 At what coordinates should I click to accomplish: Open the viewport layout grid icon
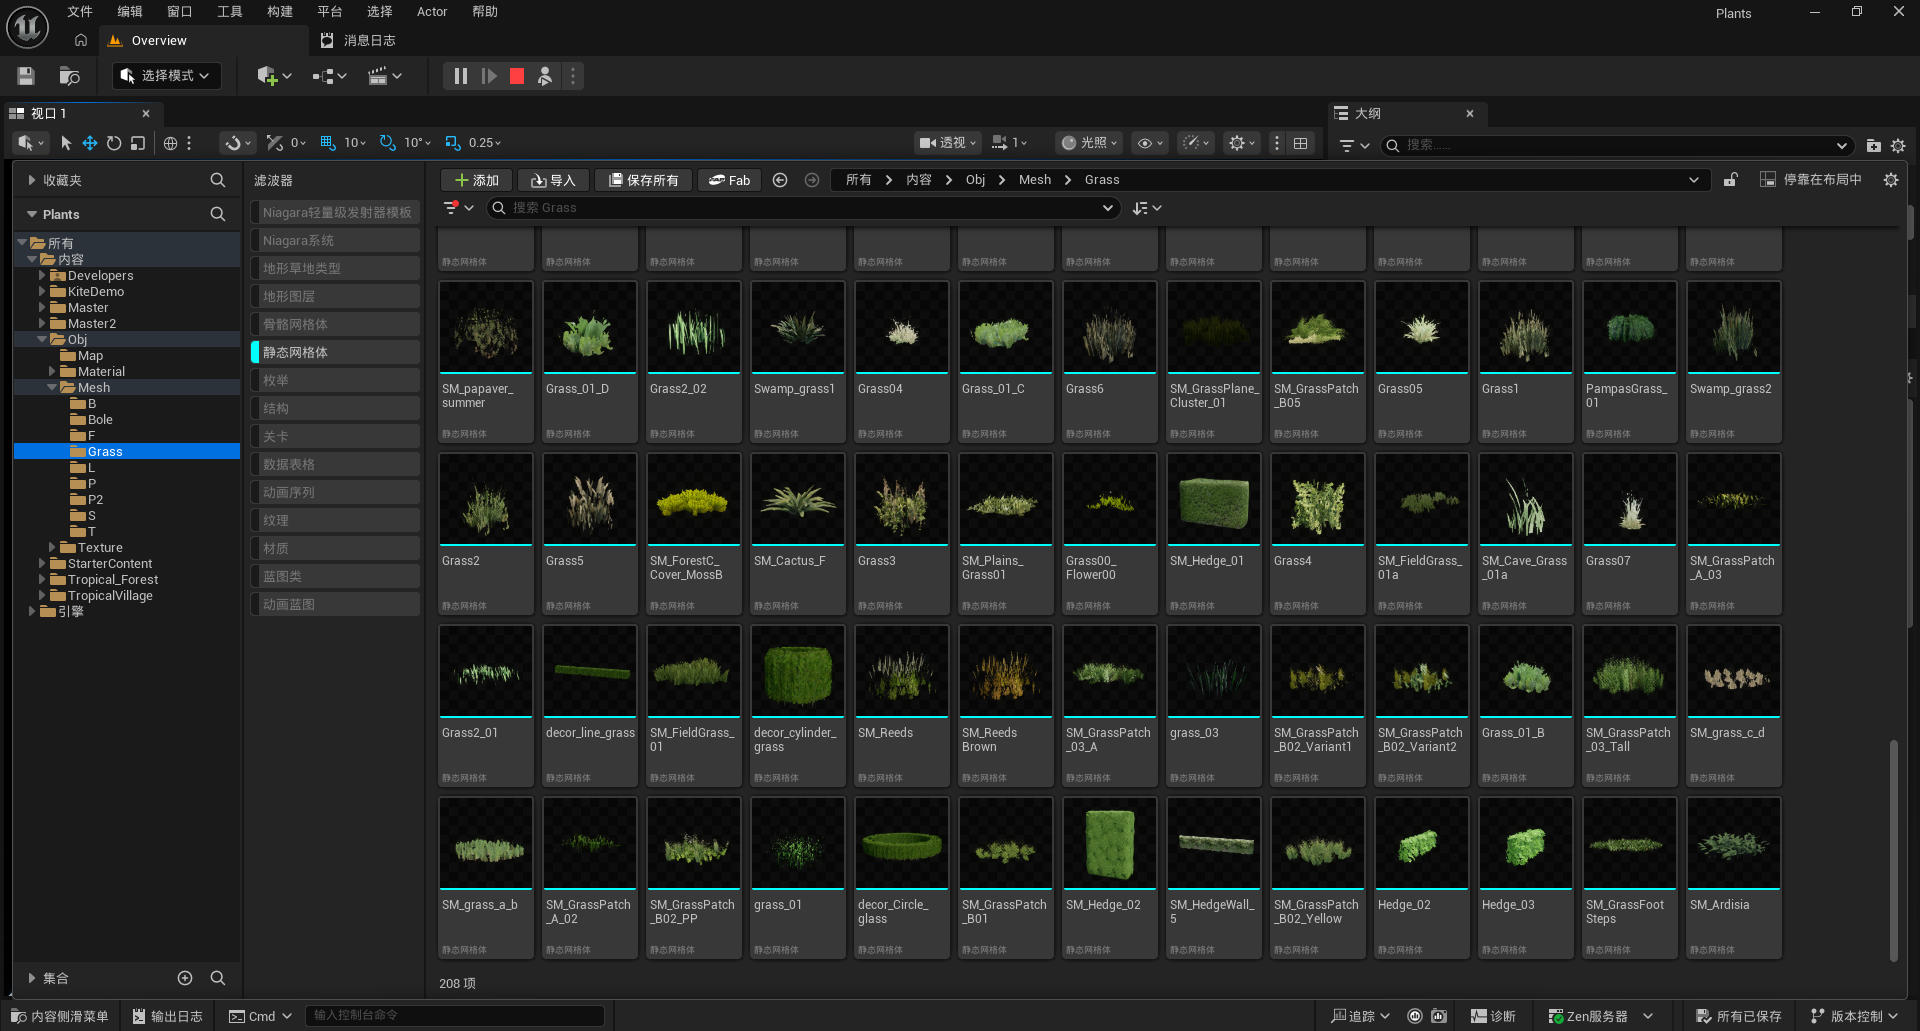coord(1300,143)
